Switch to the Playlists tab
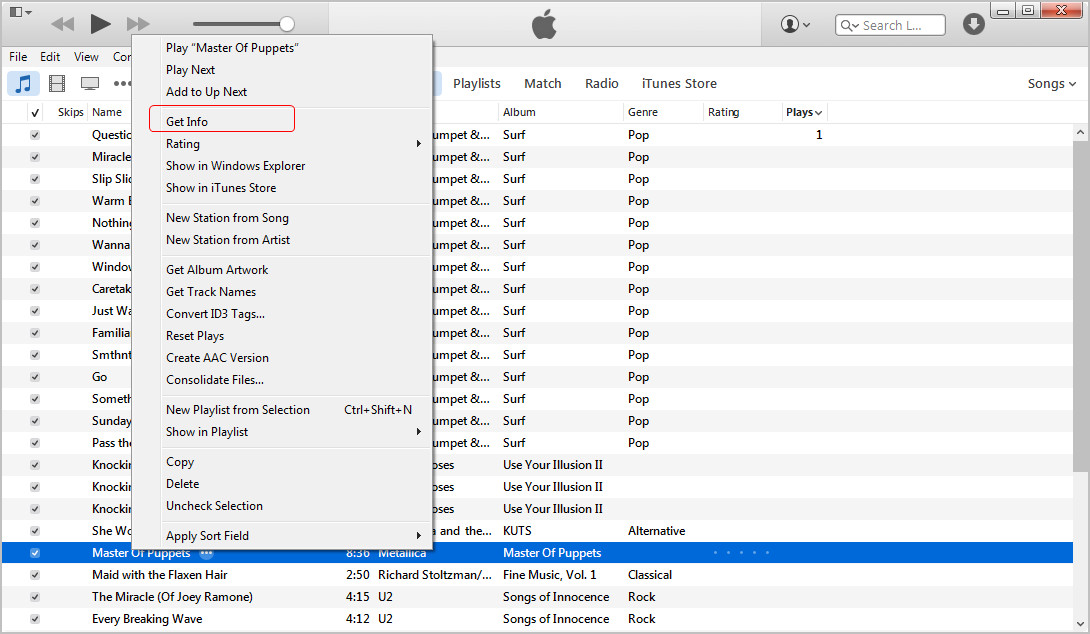The height and width of the screenshot is (634, 1090). pos(477,83)
